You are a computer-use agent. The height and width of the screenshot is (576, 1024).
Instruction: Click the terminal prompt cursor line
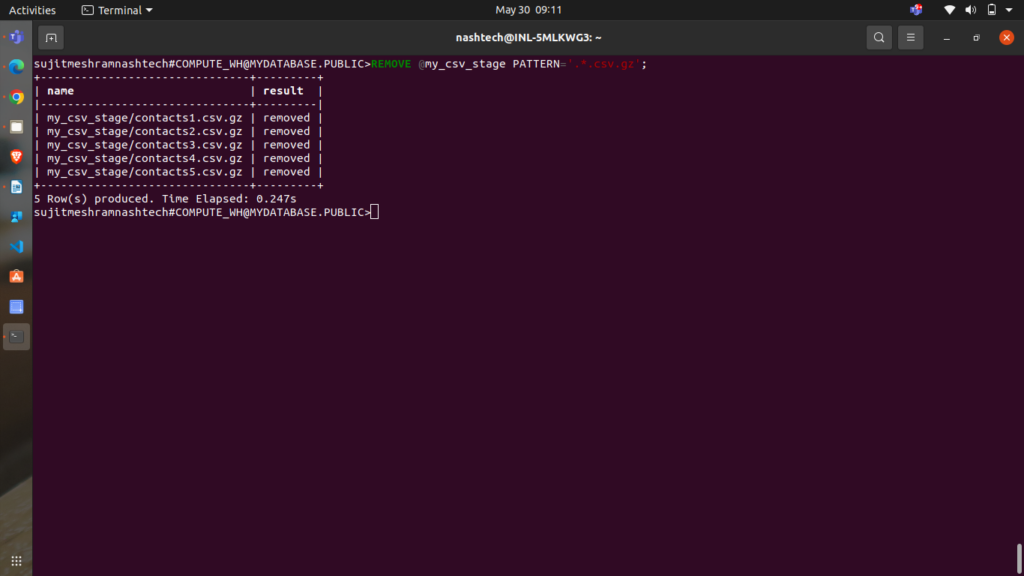coord(374,212)
